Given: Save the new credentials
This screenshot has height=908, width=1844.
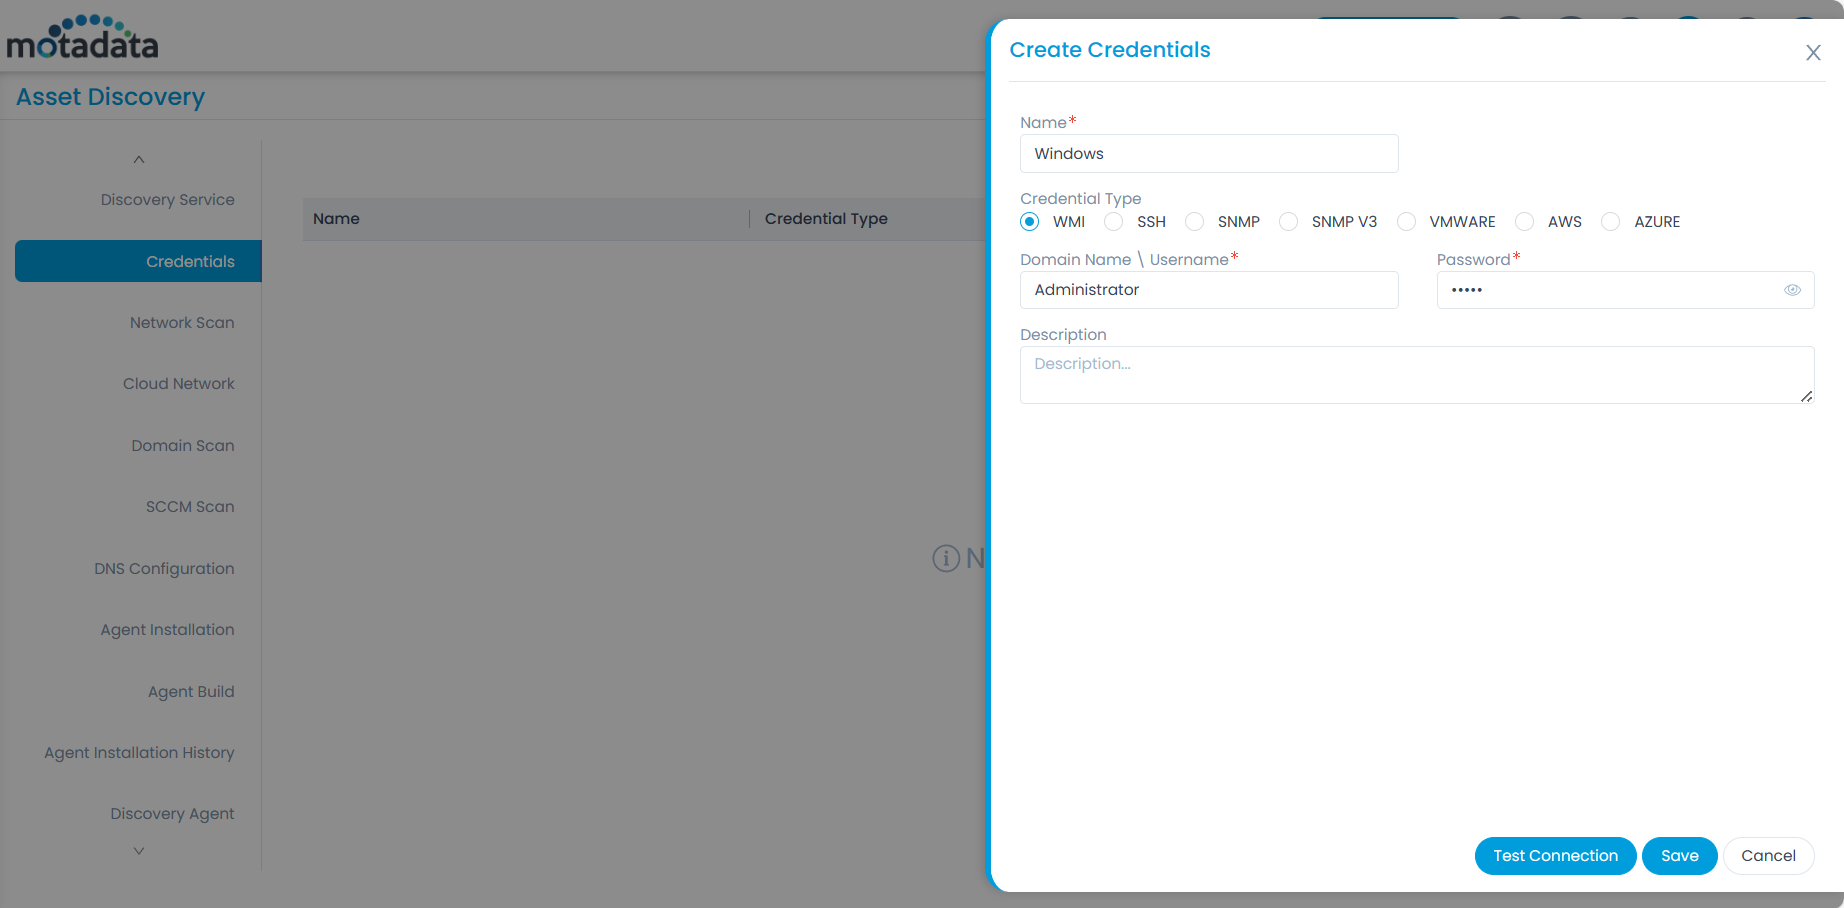Looking at the screenshot, I should (x=1679, y=856).
